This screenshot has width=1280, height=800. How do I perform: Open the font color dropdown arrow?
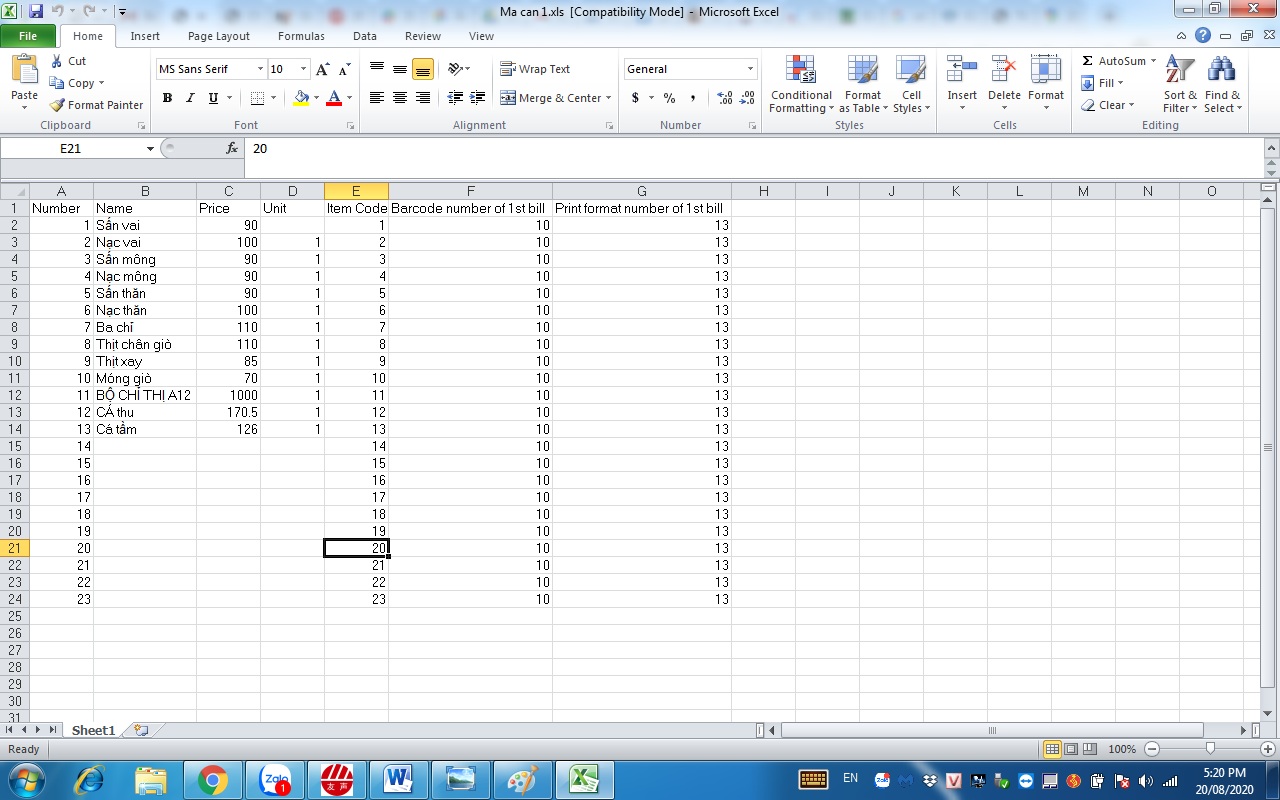[x=349, y=98]
